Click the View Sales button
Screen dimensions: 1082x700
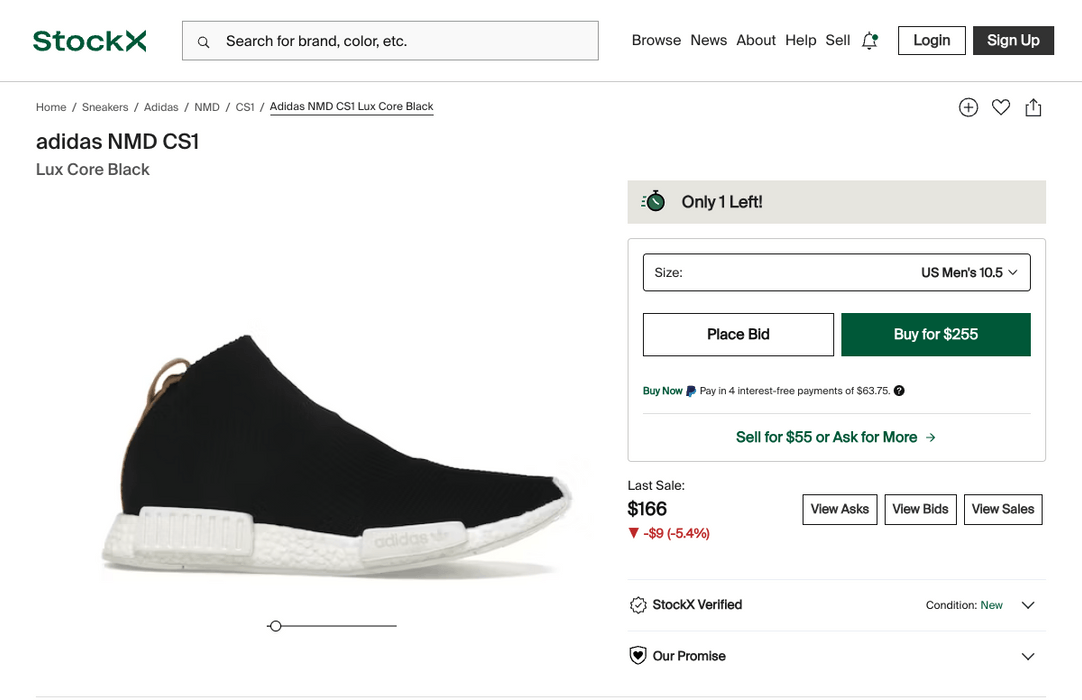click(1002, 509)
